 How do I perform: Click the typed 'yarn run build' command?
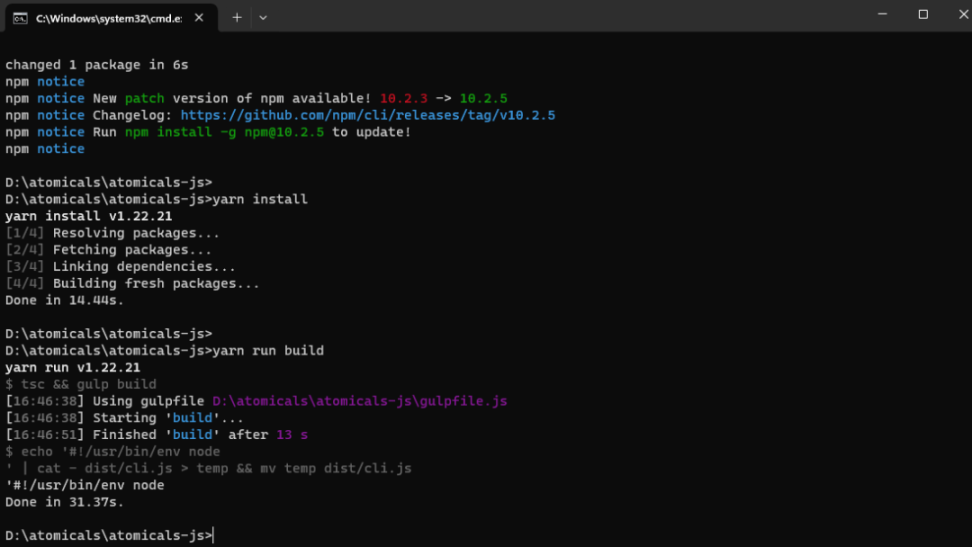267,351
